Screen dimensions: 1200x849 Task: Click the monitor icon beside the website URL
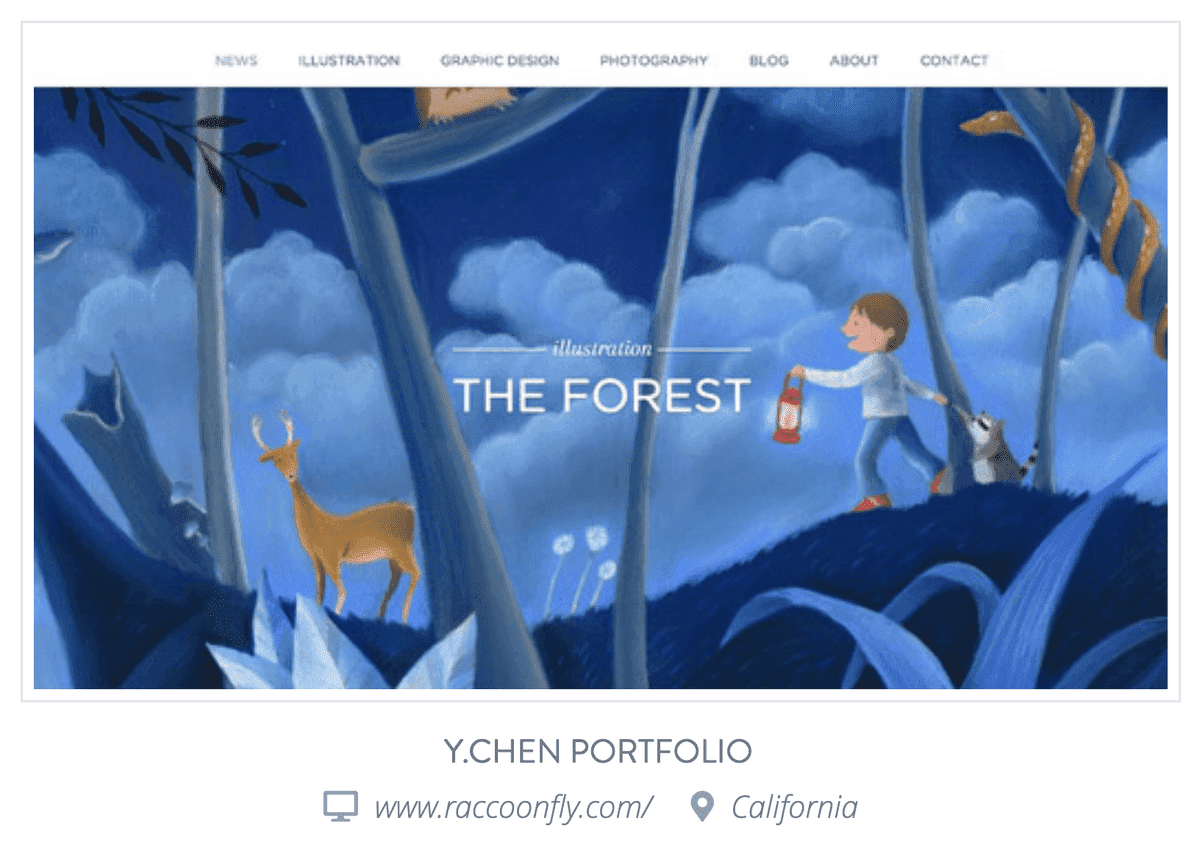340,806
